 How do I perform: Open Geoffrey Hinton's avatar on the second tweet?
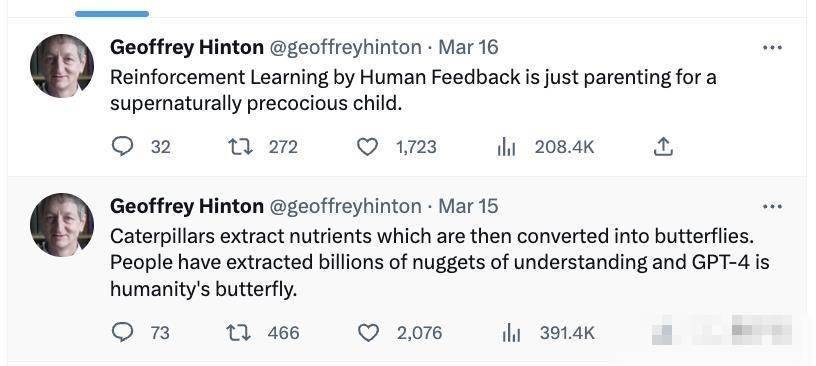[x=62, y=225]
